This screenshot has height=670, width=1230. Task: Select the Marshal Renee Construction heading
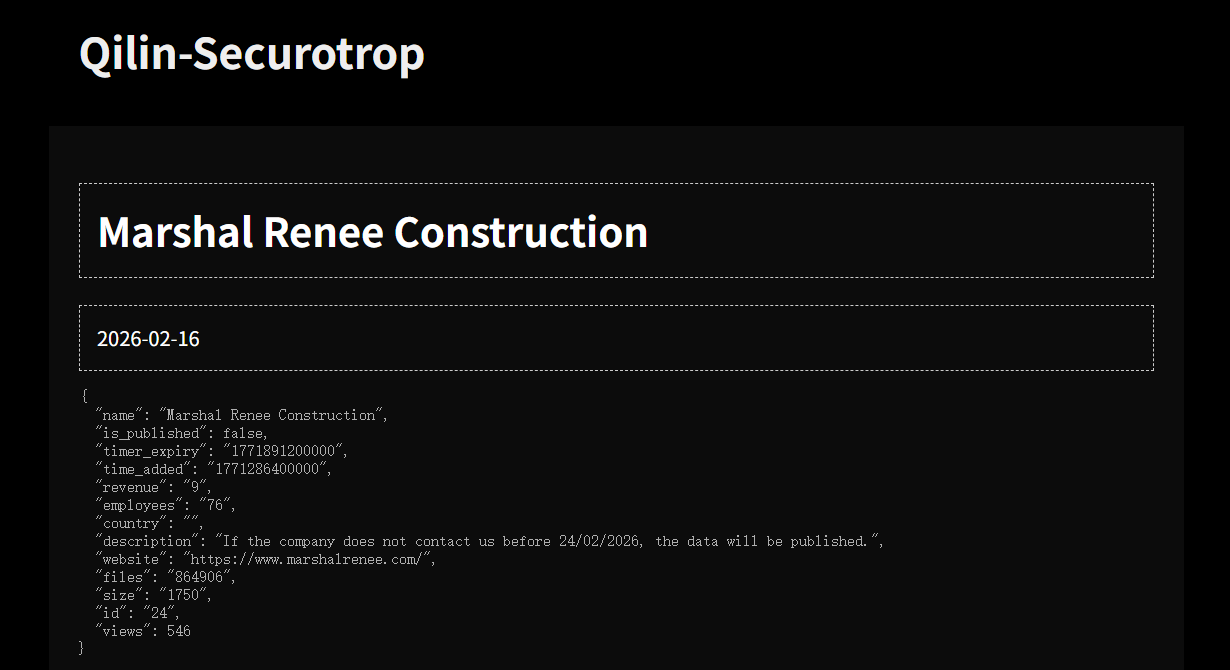click(373, 232)
